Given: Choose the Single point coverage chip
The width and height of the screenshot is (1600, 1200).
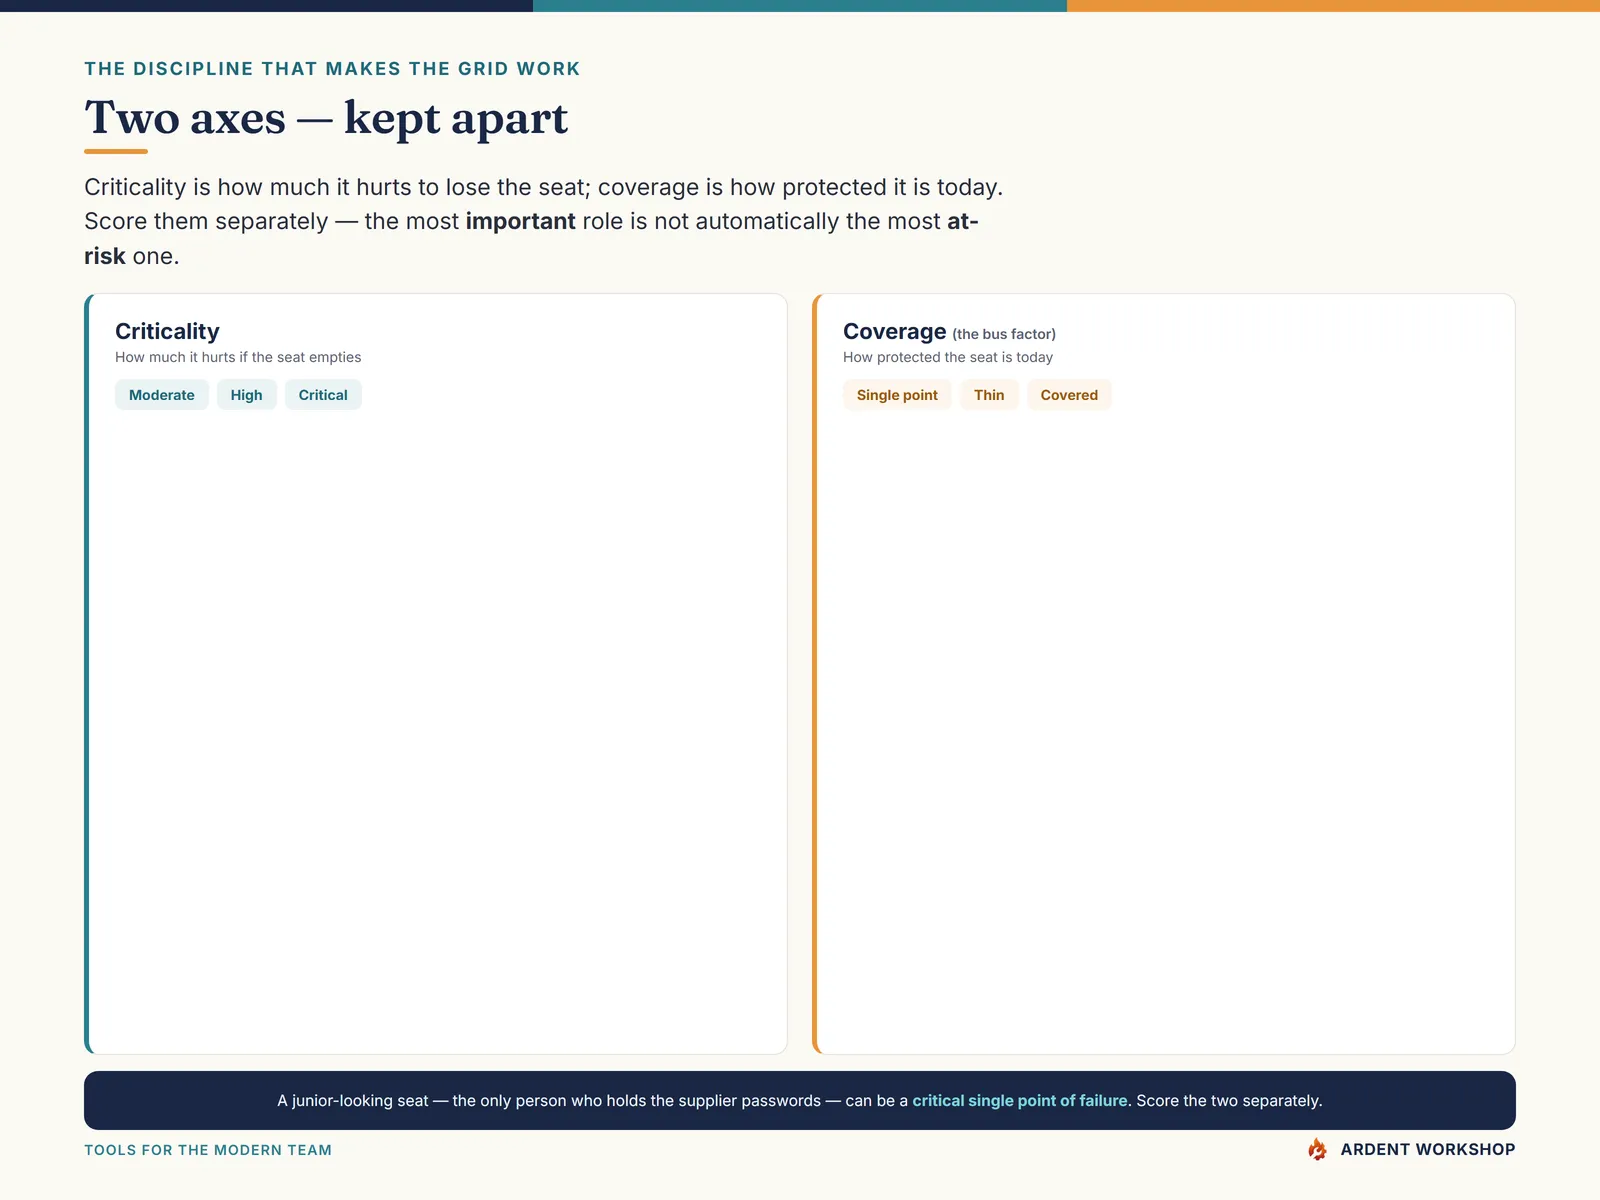Looking at the screenshot, I should tap(897, 395).
